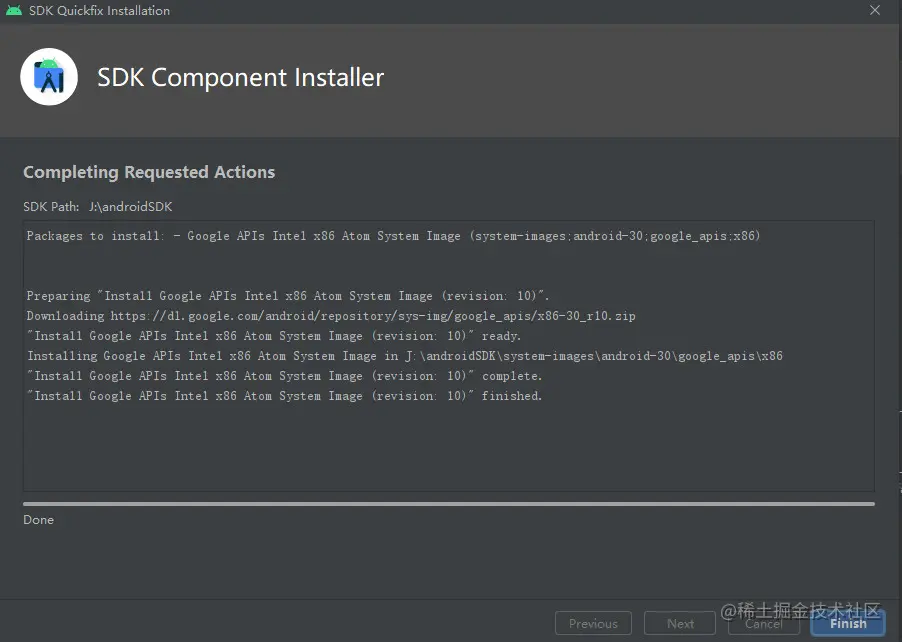Click the completed installation progress bar
902x642 pixels.
(448, 504)
